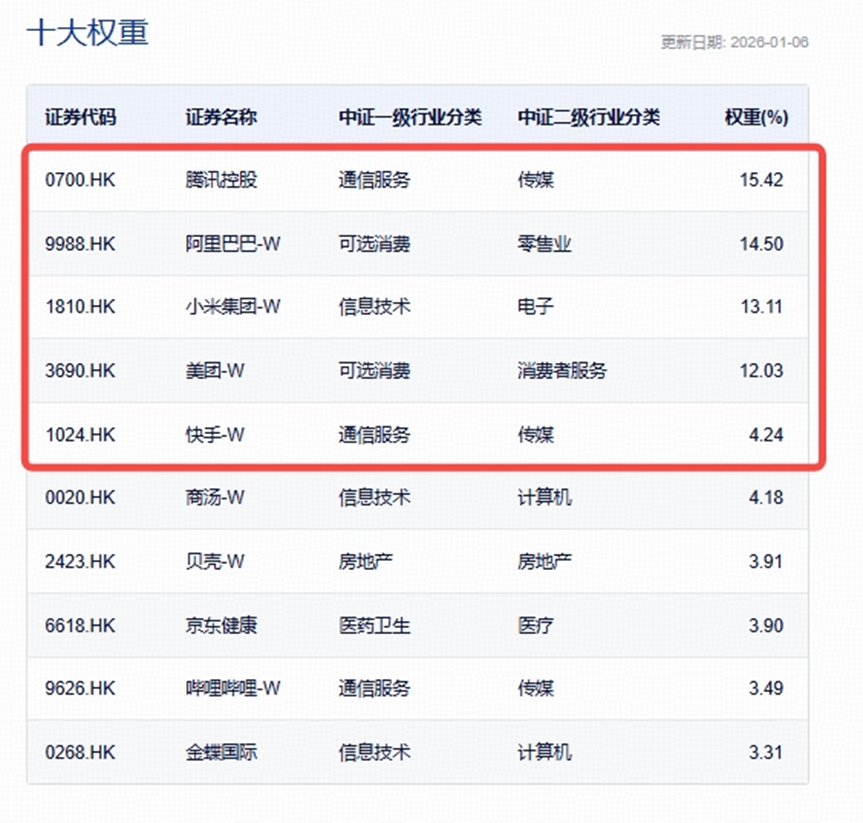Click the 15.42 weight value

762,180
